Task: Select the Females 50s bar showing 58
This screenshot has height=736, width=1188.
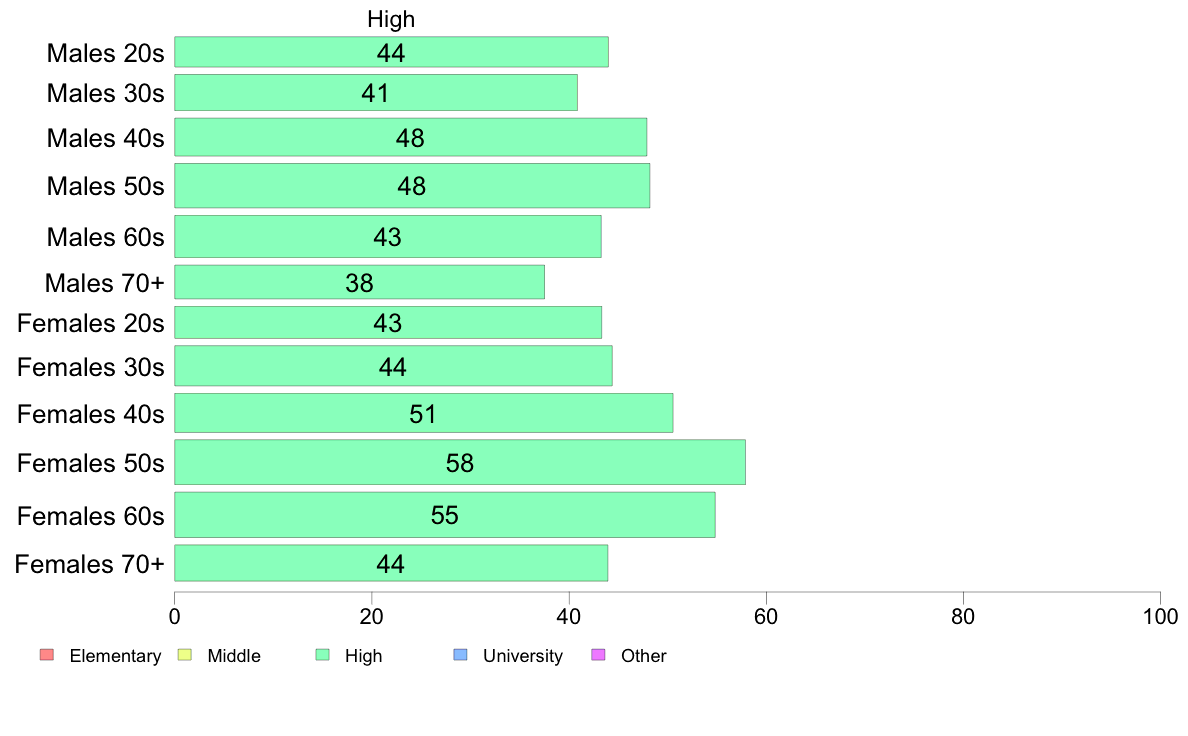Action: click(460, 462)
